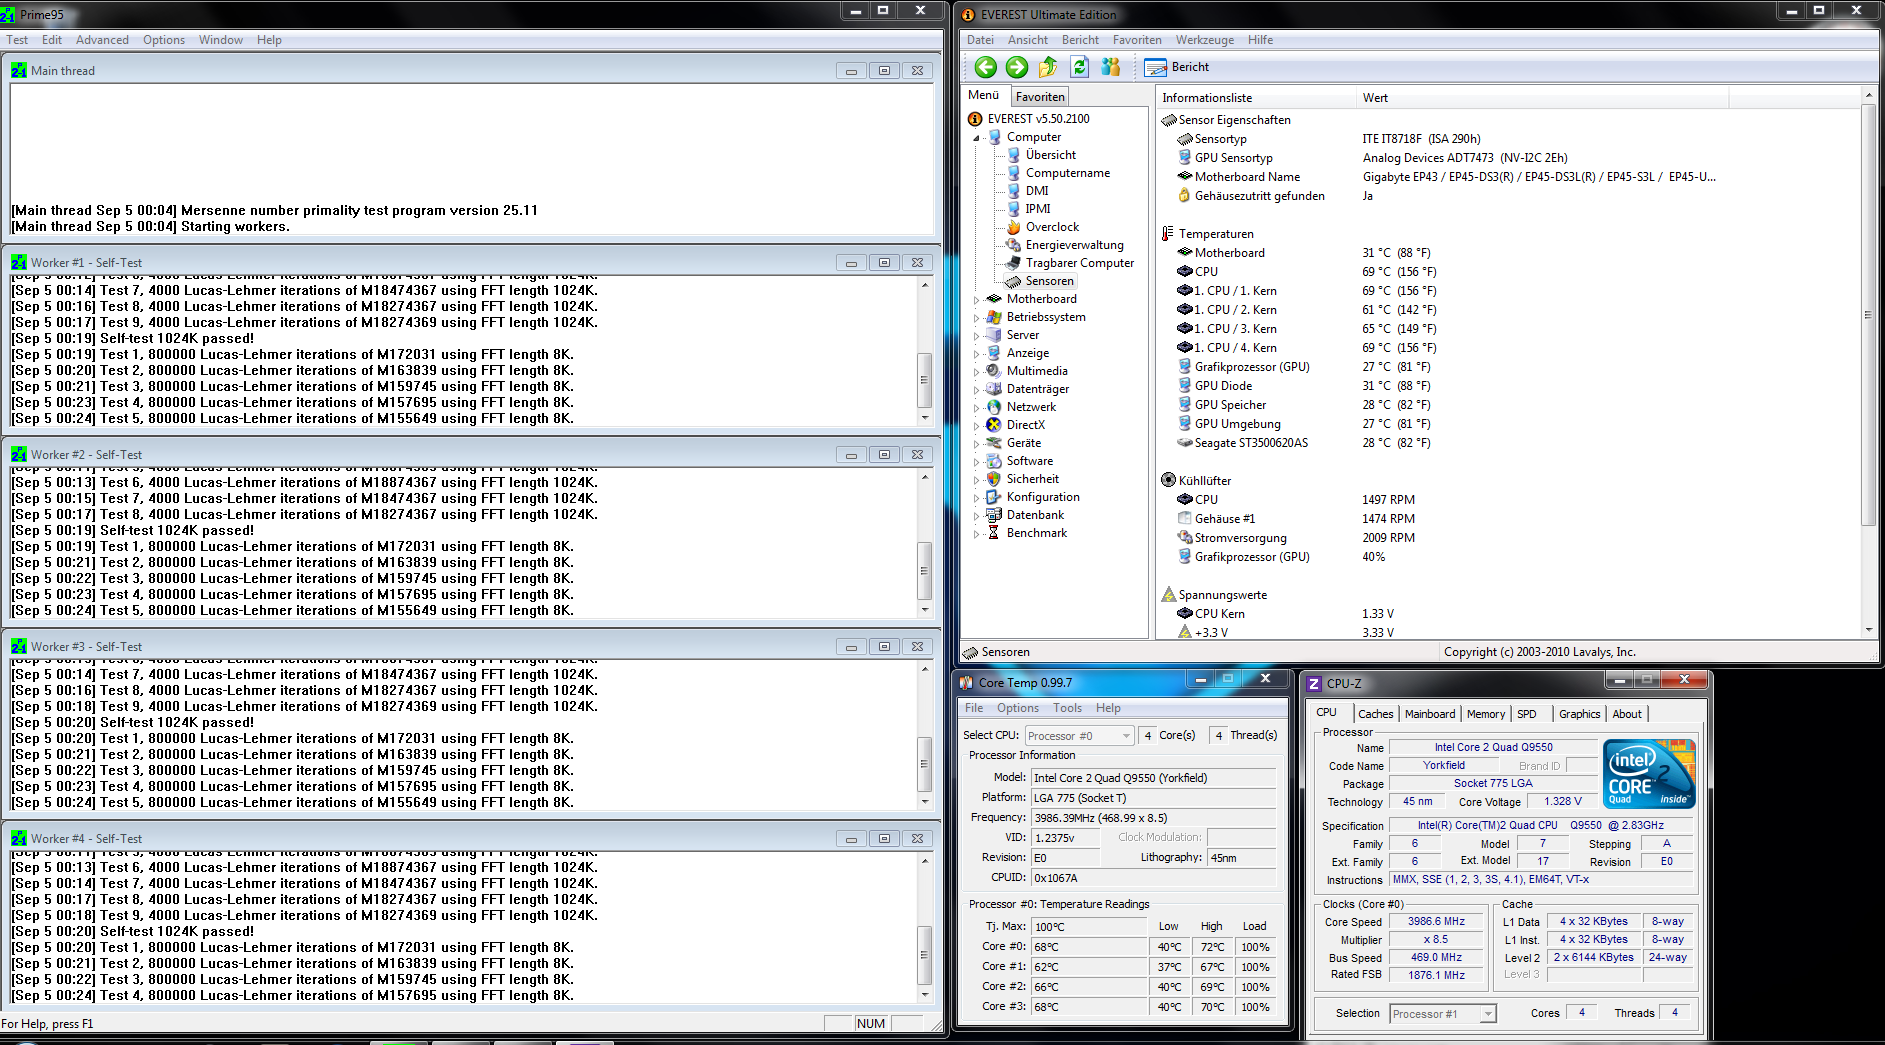Select the Anzeige monitor icon in the tree
Viewport: 1885px width, 1045px height.
tap(994, 353)
